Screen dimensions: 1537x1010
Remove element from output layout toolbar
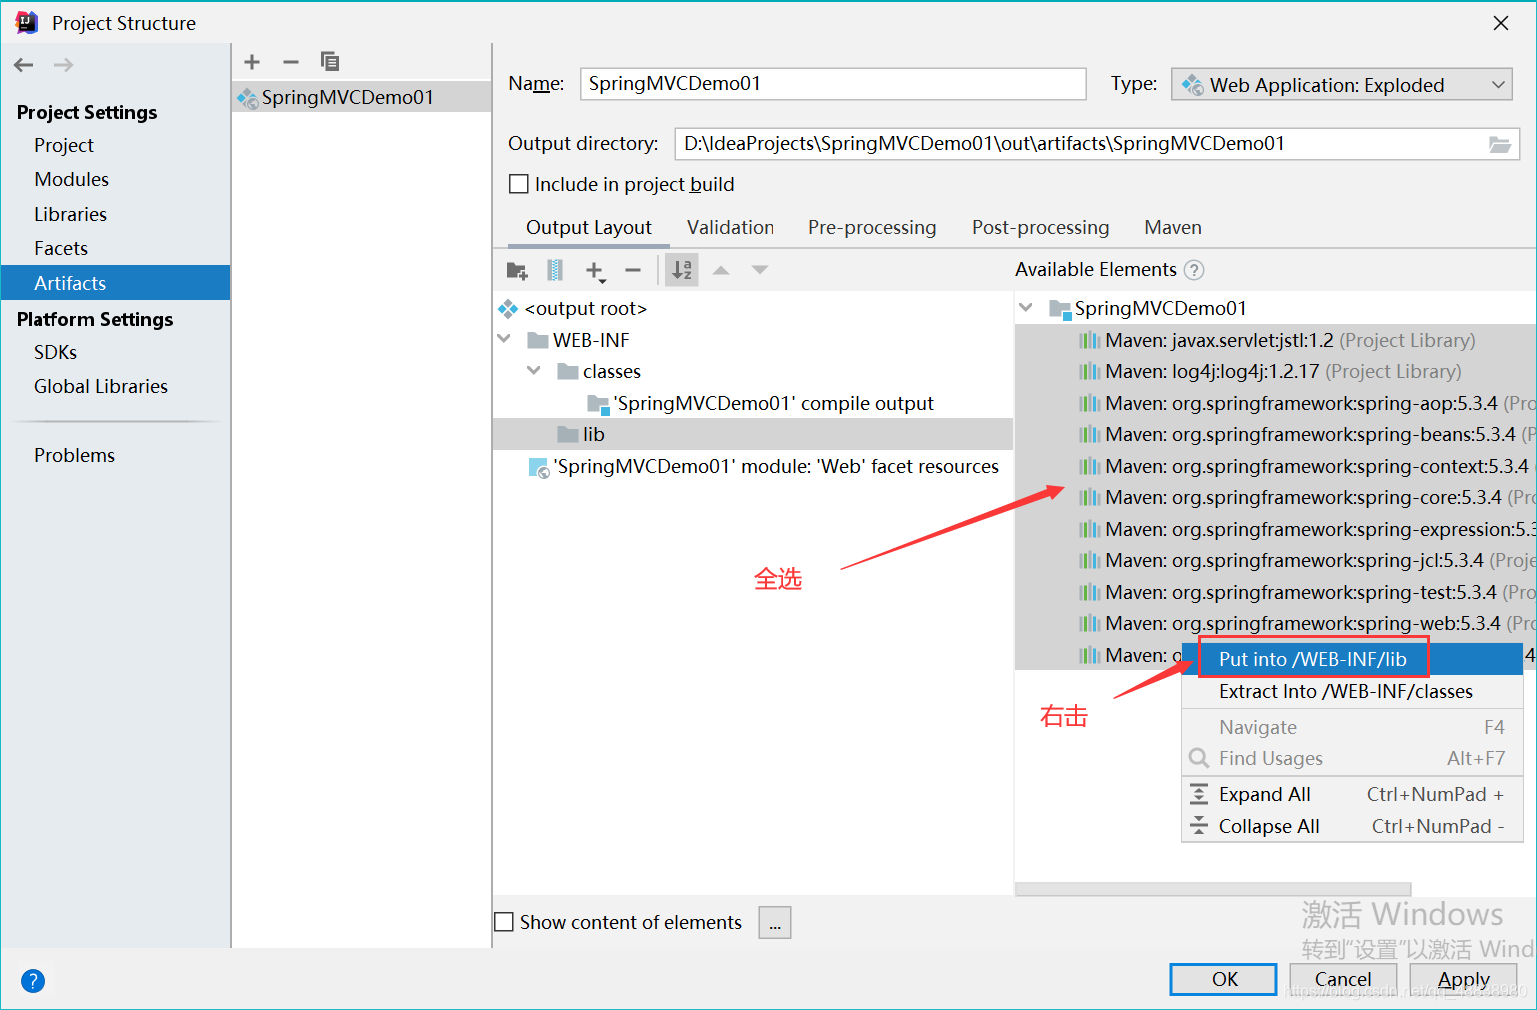pyautogui.click(x=633, y=270)
